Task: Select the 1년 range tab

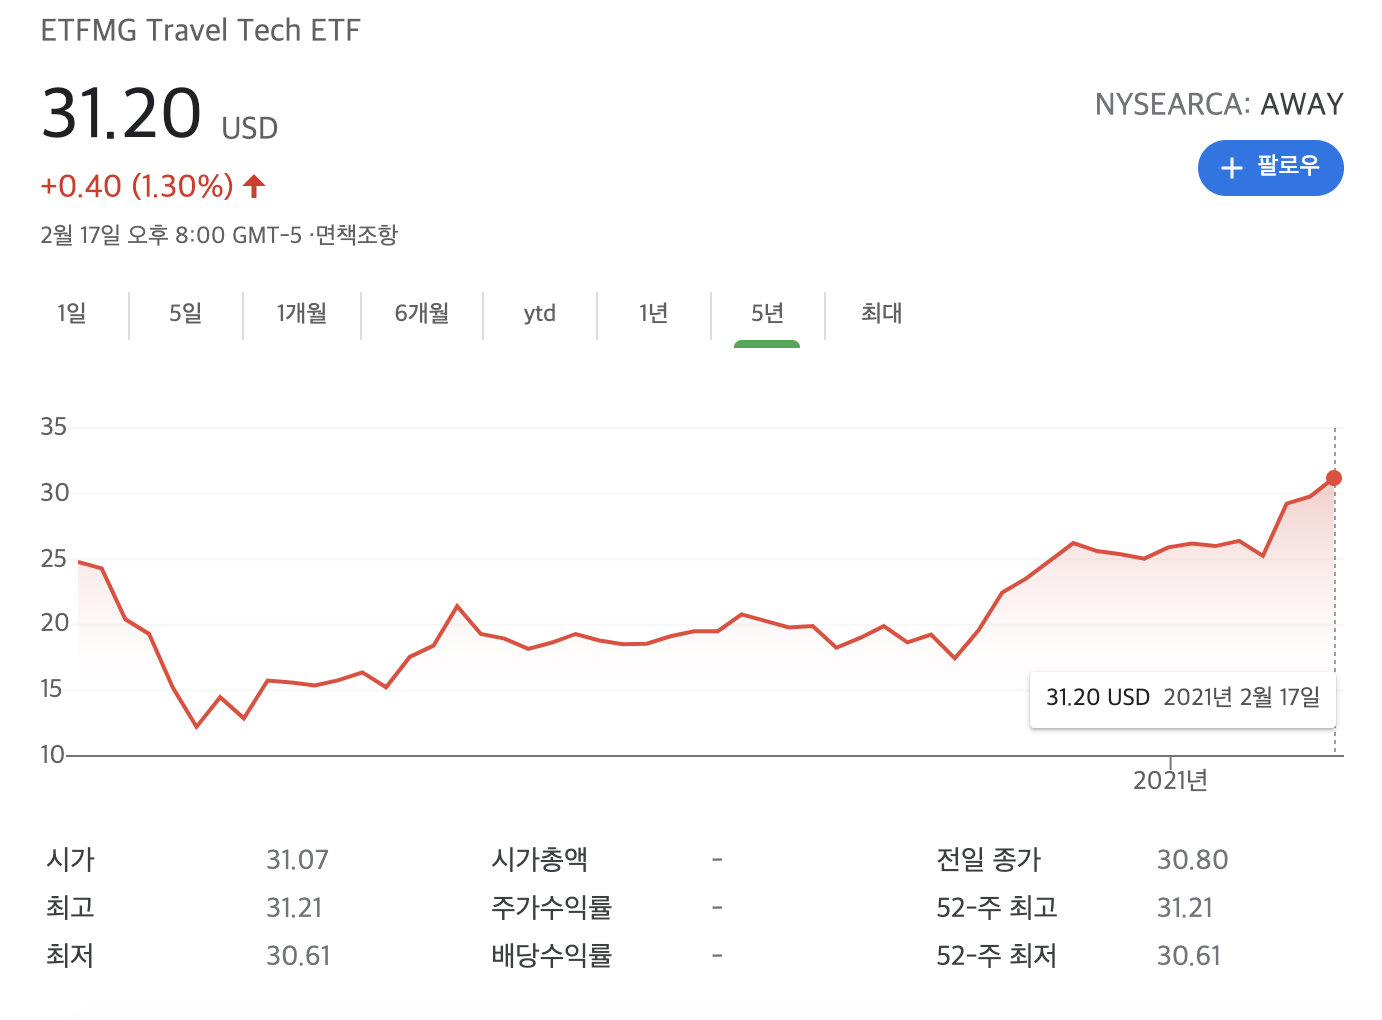Action: [x=654, y=314]
